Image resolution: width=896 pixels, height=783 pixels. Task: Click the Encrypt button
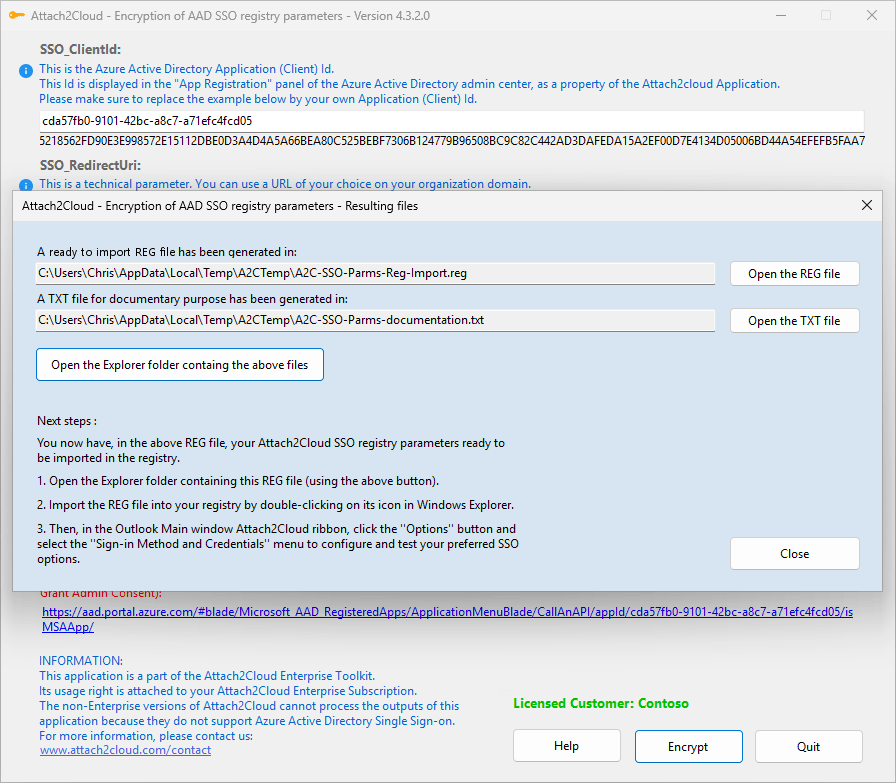pyautogui.click(x=688, y=746)
